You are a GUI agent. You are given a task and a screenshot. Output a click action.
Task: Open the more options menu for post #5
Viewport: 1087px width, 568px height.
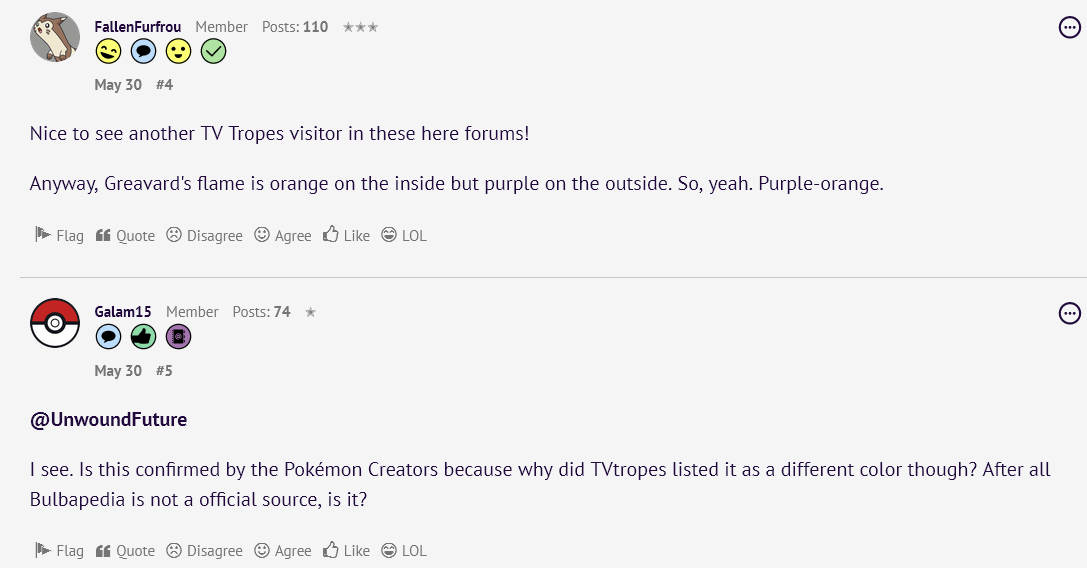1070,313
